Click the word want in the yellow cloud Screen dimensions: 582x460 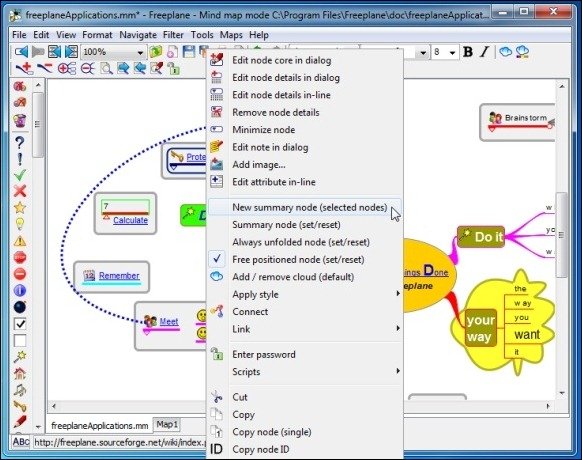(x=527, y=334)
